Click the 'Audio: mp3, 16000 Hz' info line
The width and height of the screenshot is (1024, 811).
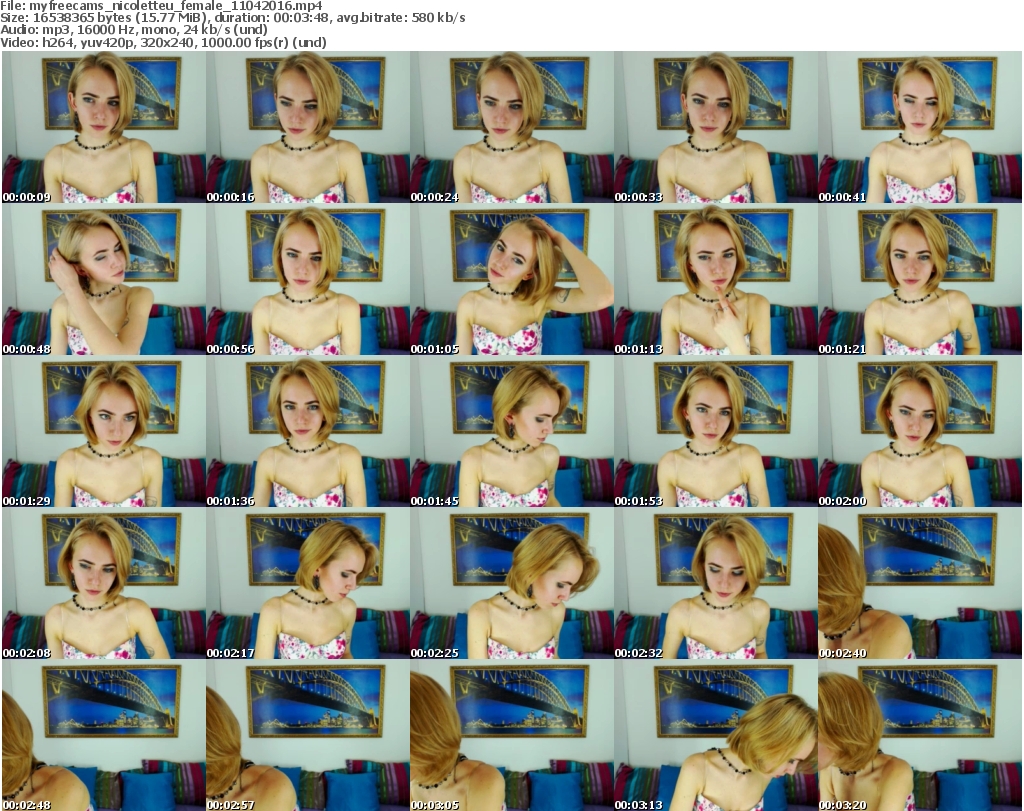tap(134, 30)
